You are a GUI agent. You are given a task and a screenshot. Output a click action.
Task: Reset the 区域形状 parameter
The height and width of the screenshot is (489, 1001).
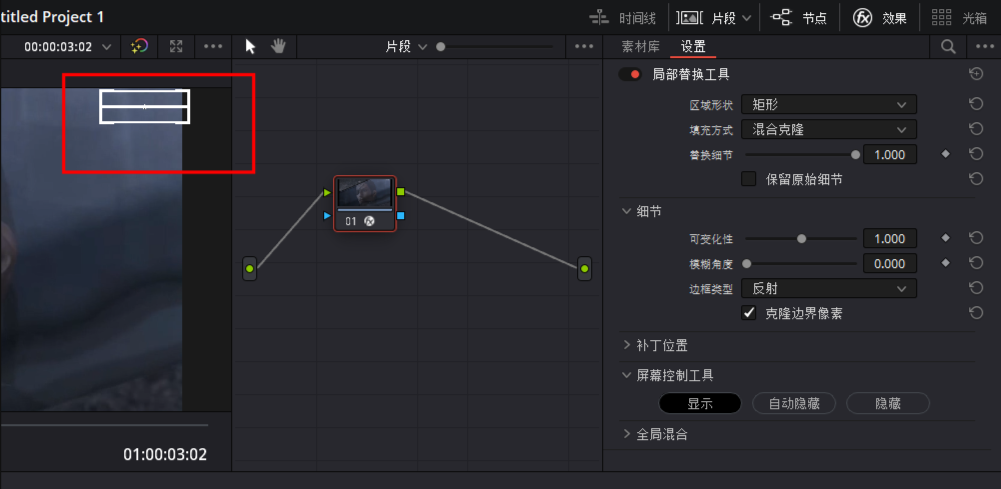(976, 104)
